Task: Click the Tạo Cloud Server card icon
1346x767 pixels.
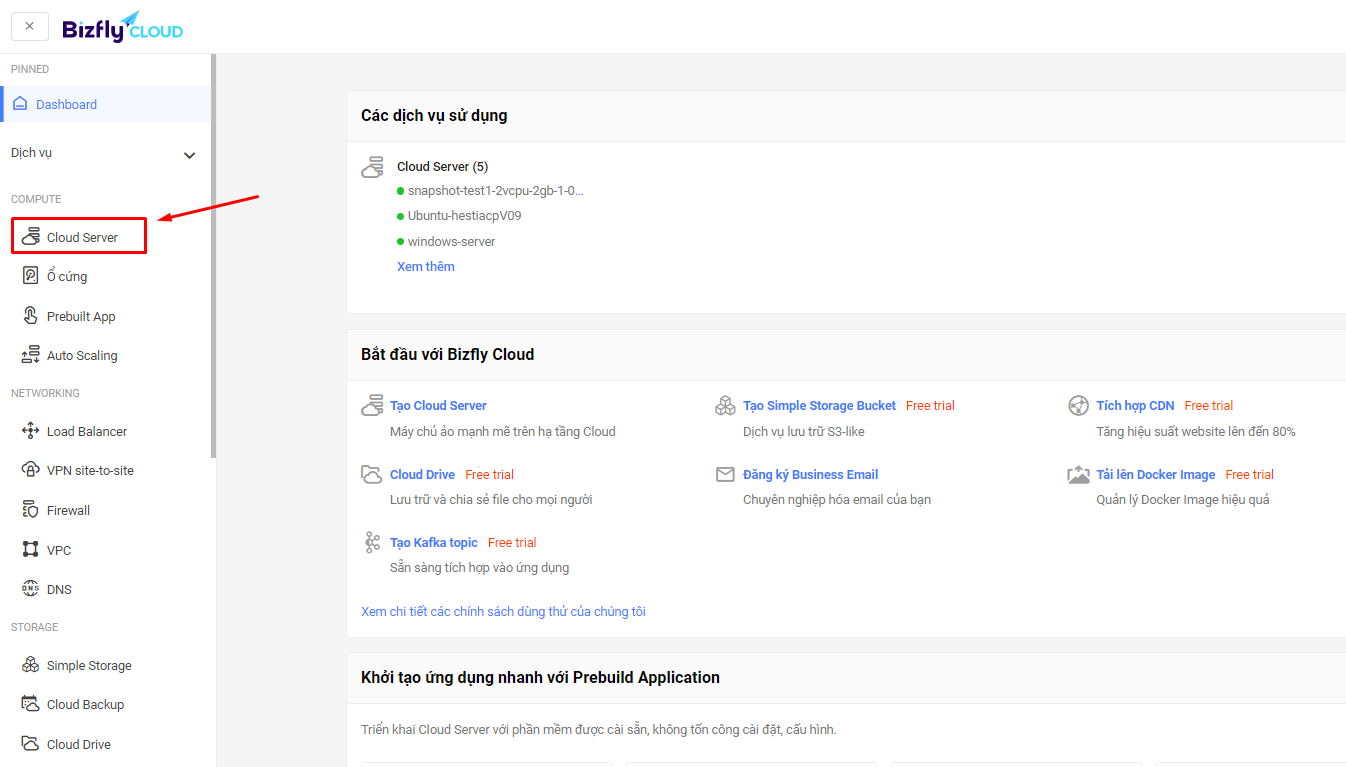Action: click(372, 406)
